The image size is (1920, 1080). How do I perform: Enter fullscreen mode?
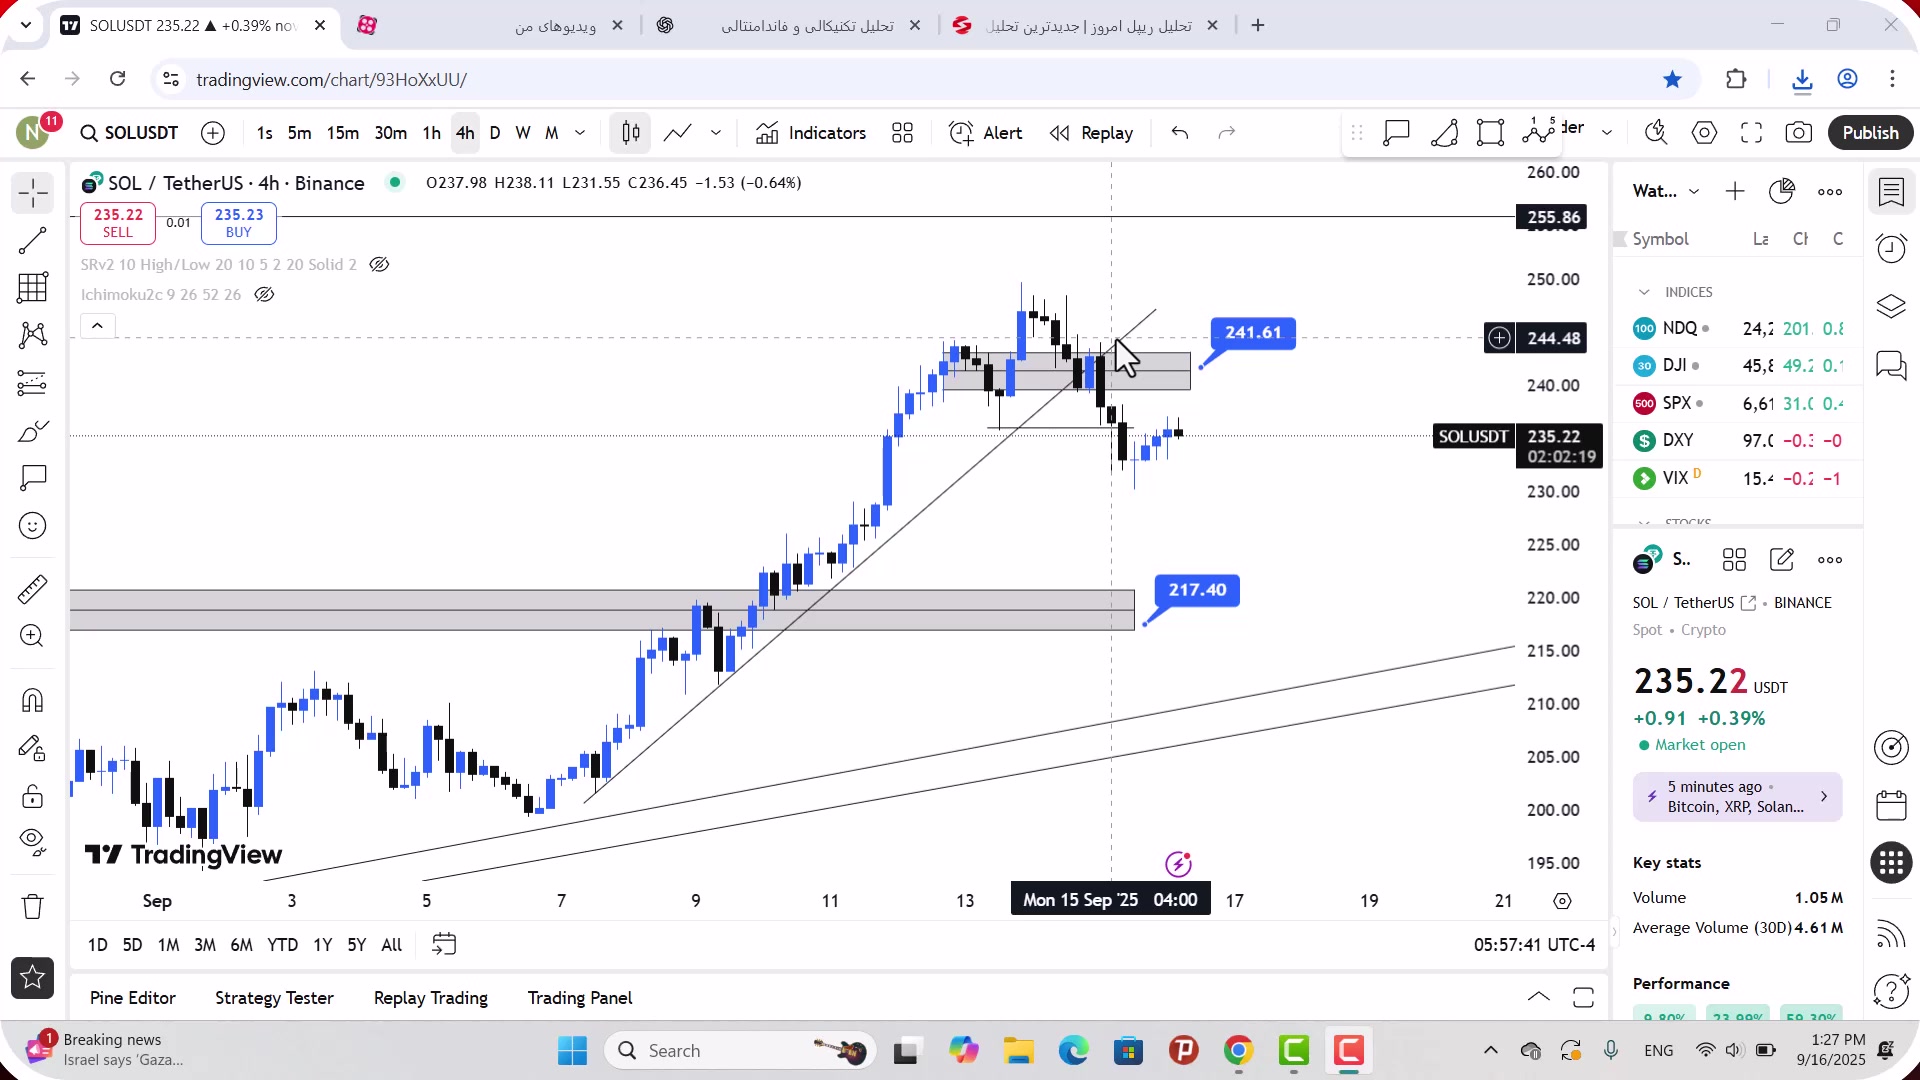(x=1751, y=132)
